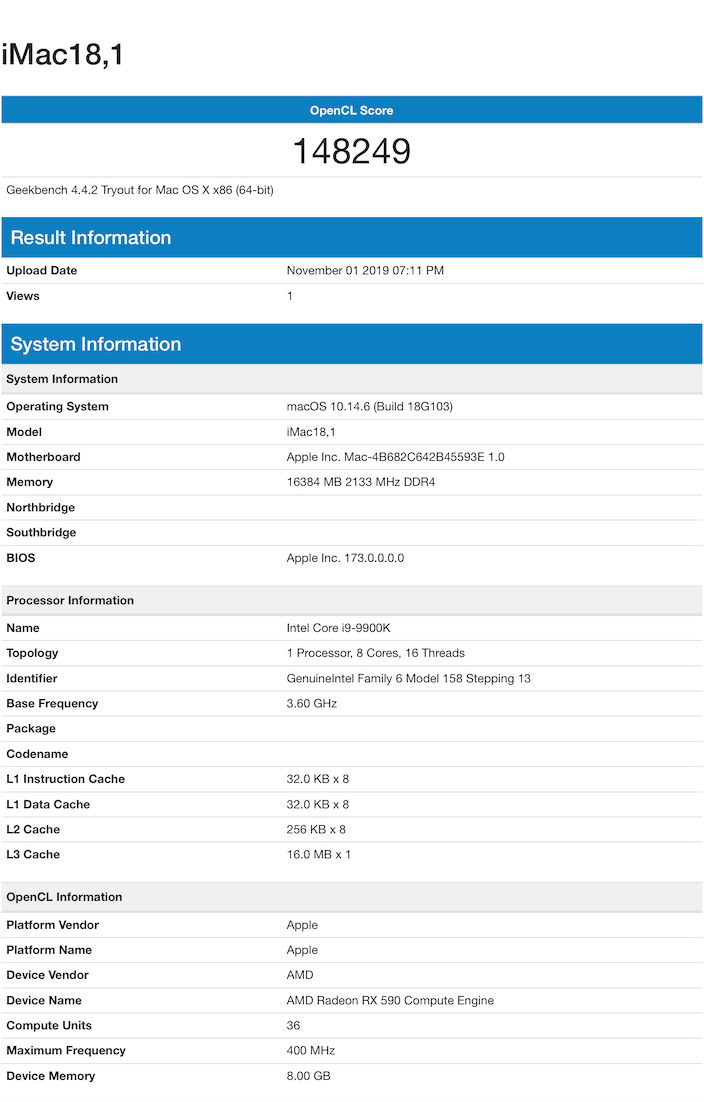The width and height of the screenshot is (704, 1102).
Task: Click the Apple Inc. 173.0.0.0.0 BIOS value
Action: [345, 558]
